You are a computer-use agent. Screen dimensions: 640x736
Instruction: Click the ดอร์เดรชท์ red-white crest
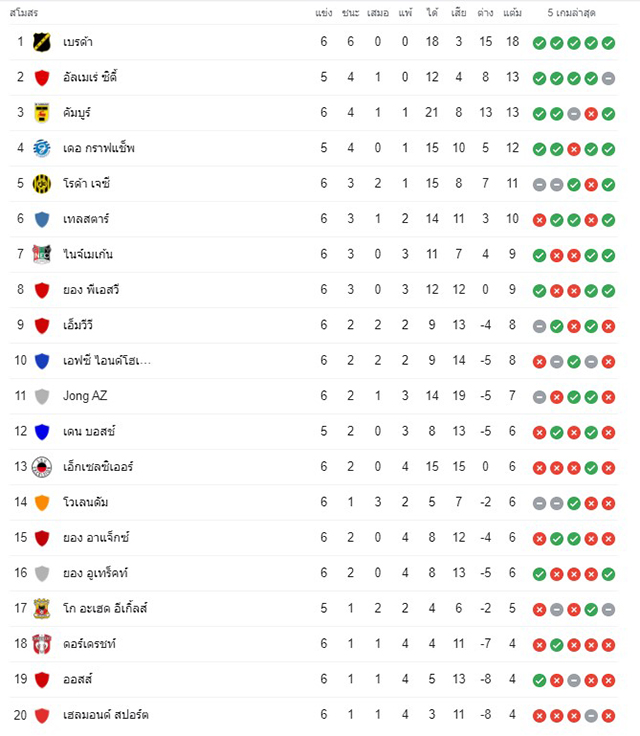[x=42, y=644]
